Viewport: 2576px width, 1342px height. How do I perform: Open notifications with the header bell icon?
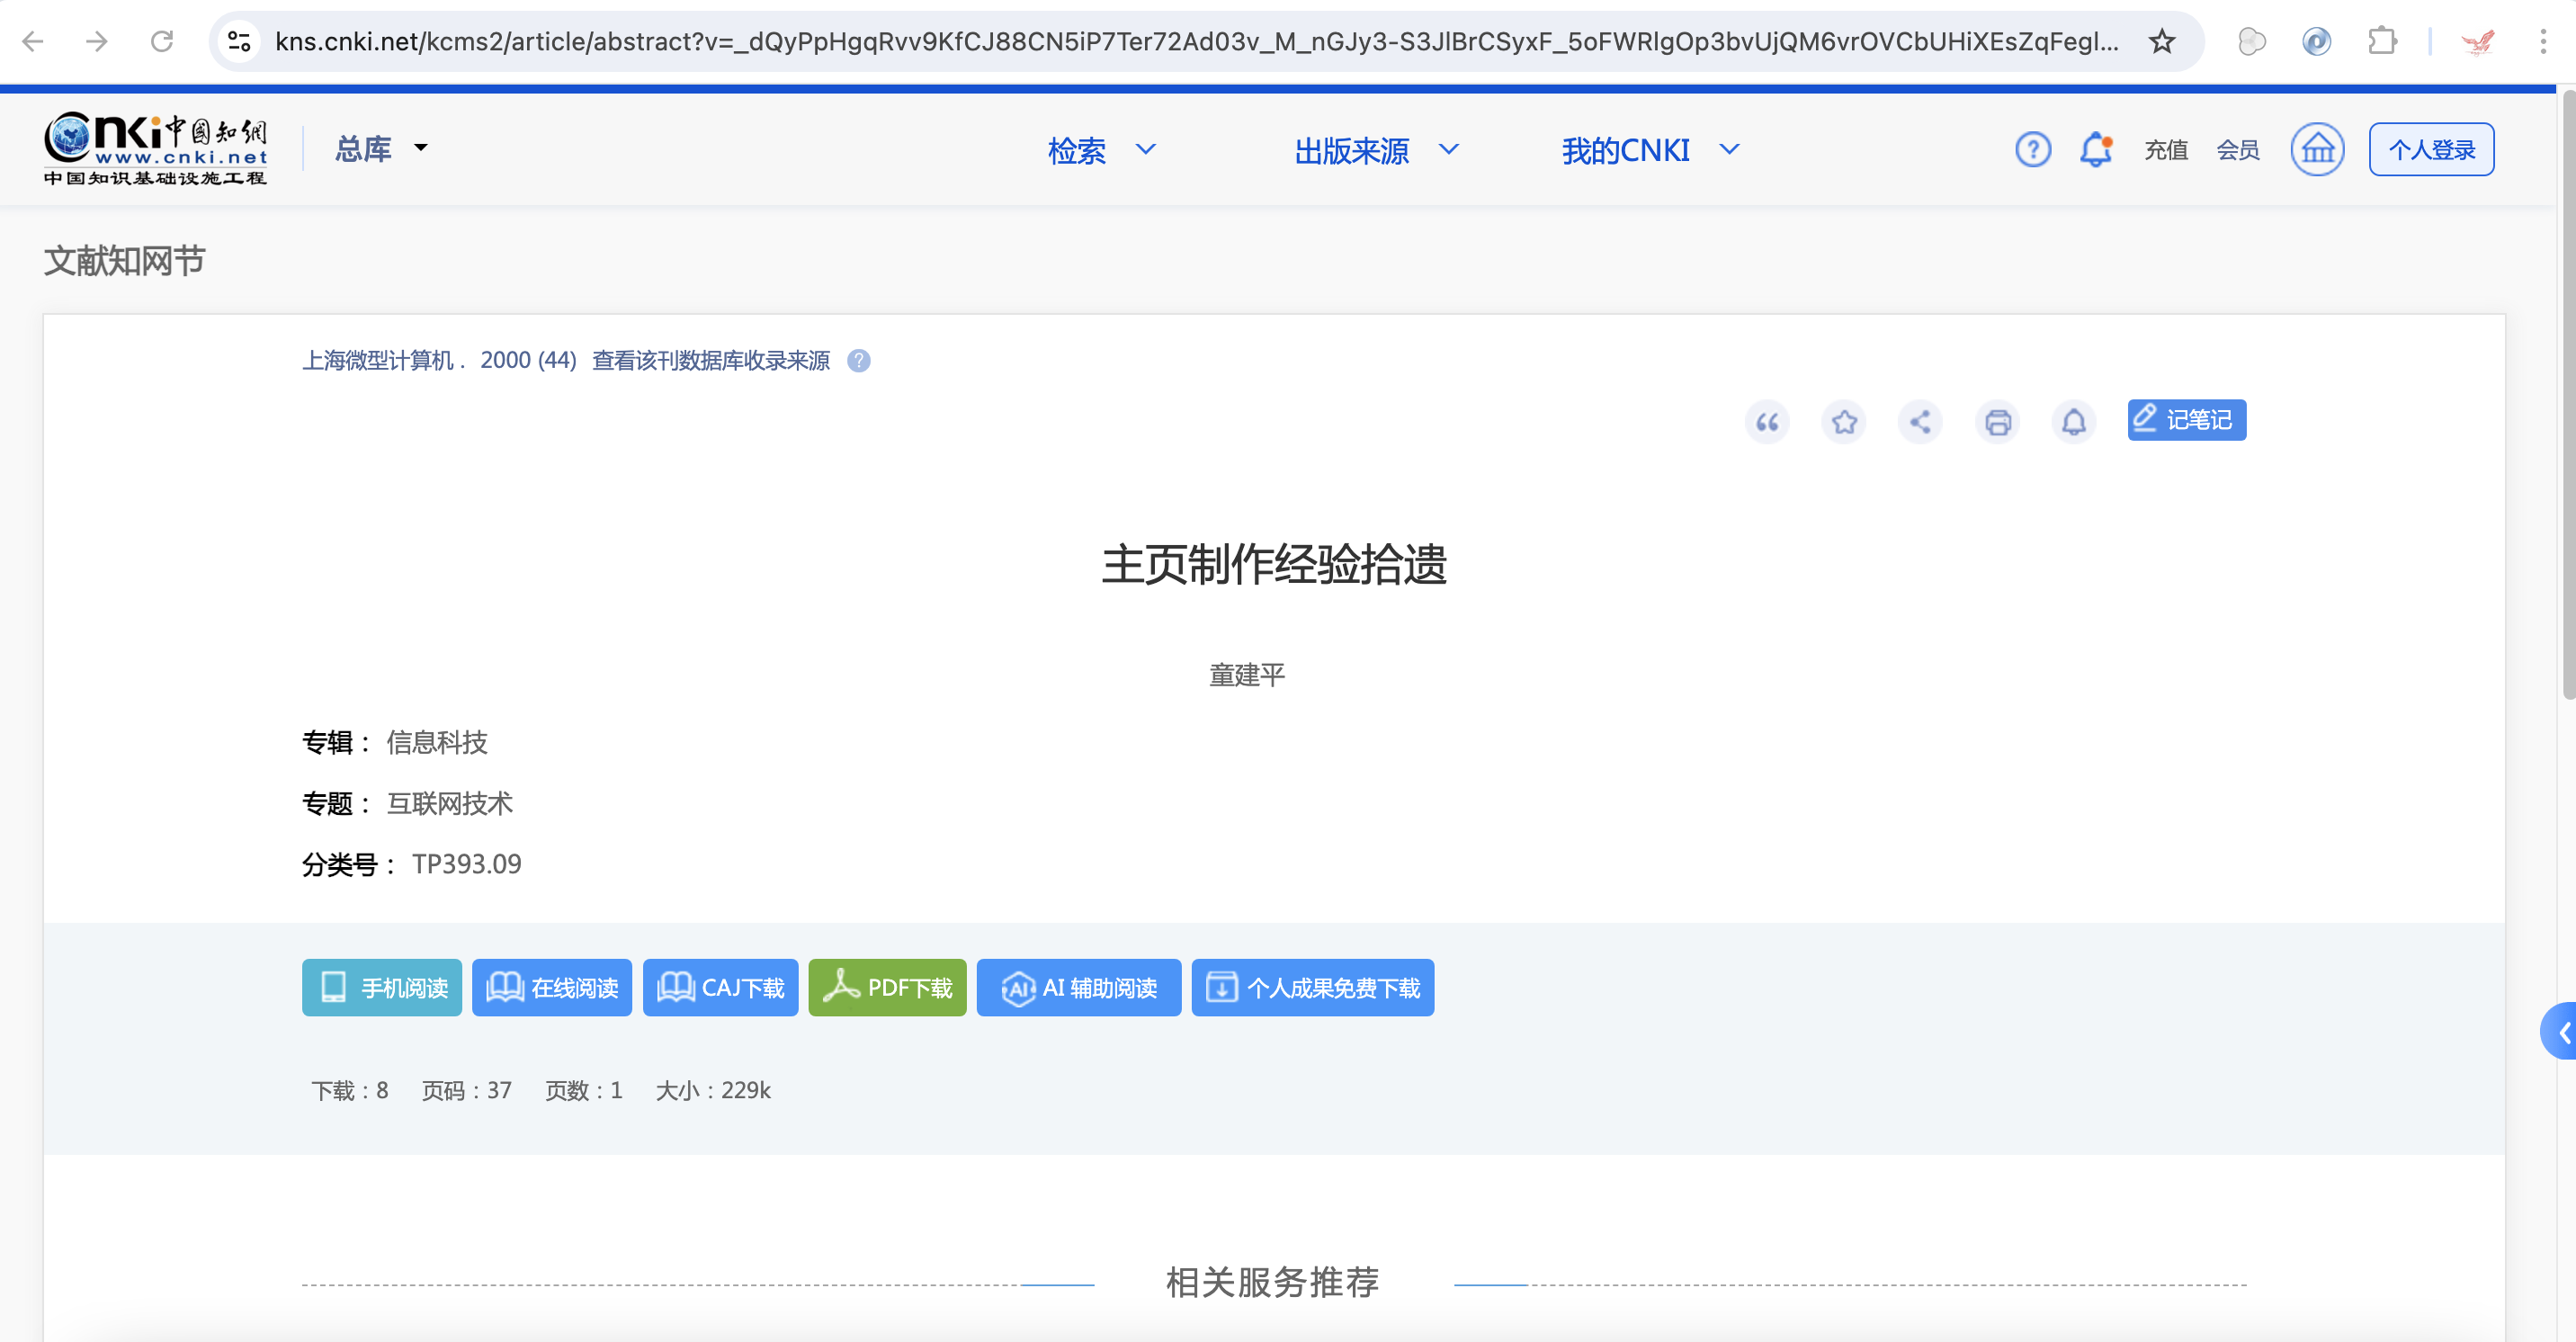(2096, 149)
